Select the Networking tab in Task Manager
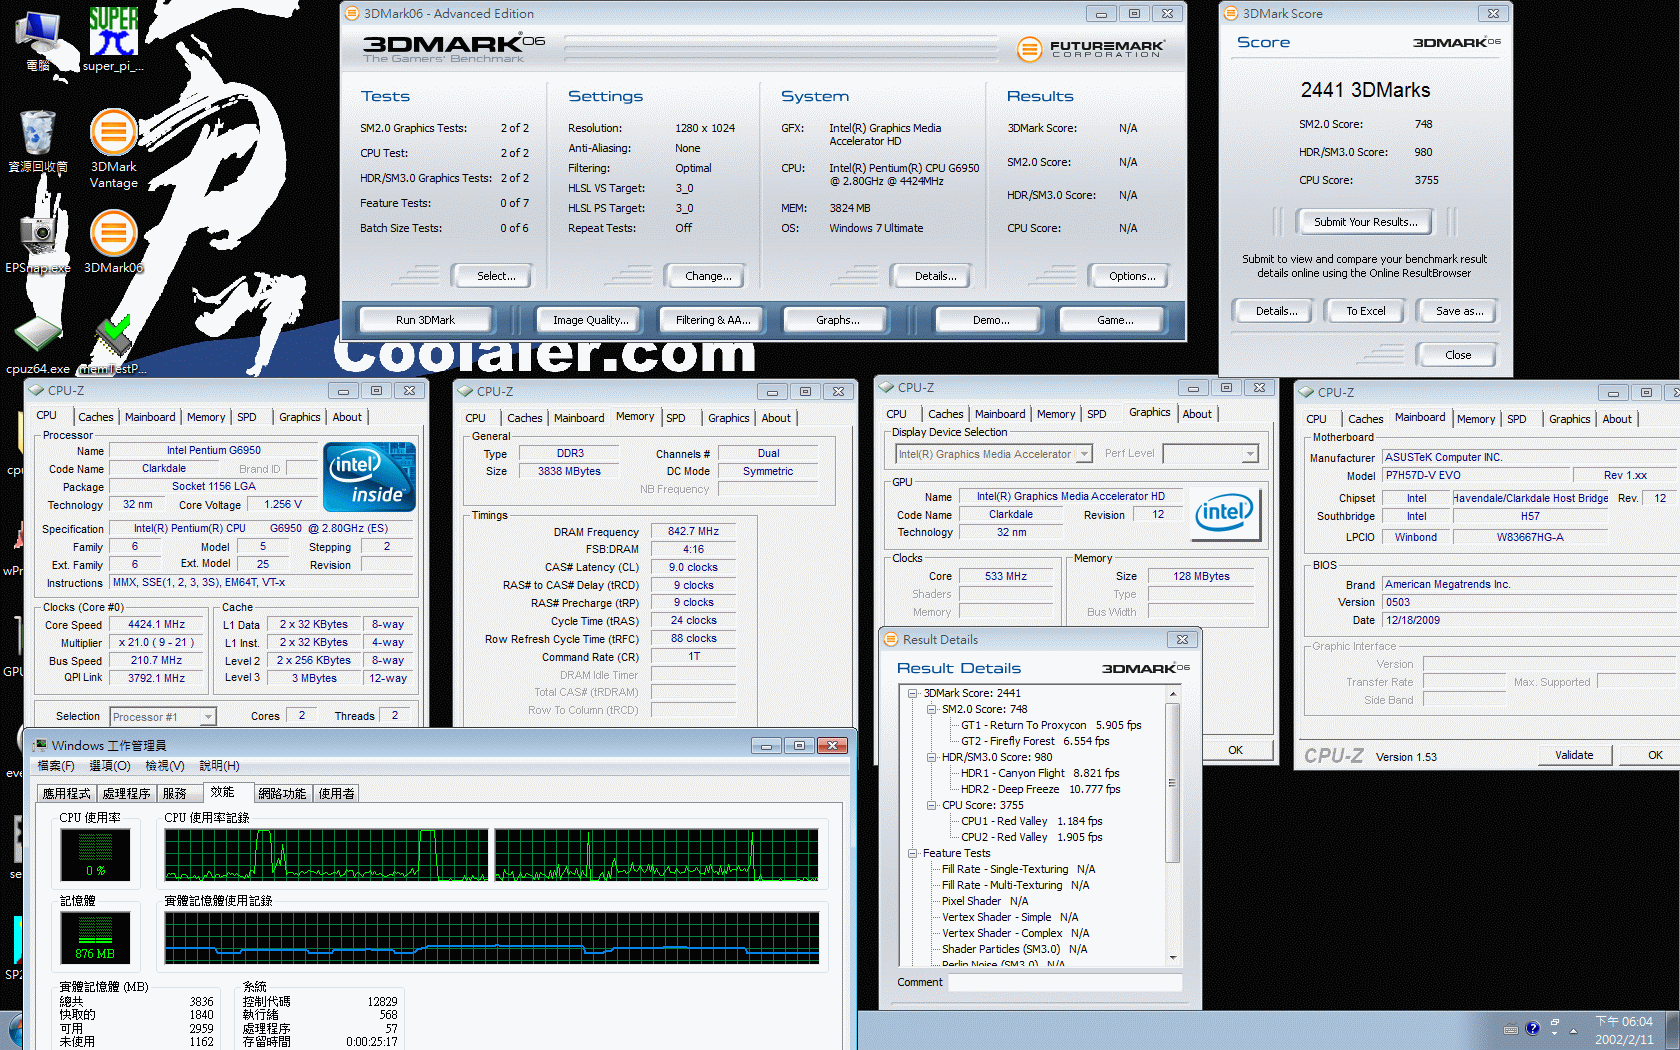 coord(283,793)
